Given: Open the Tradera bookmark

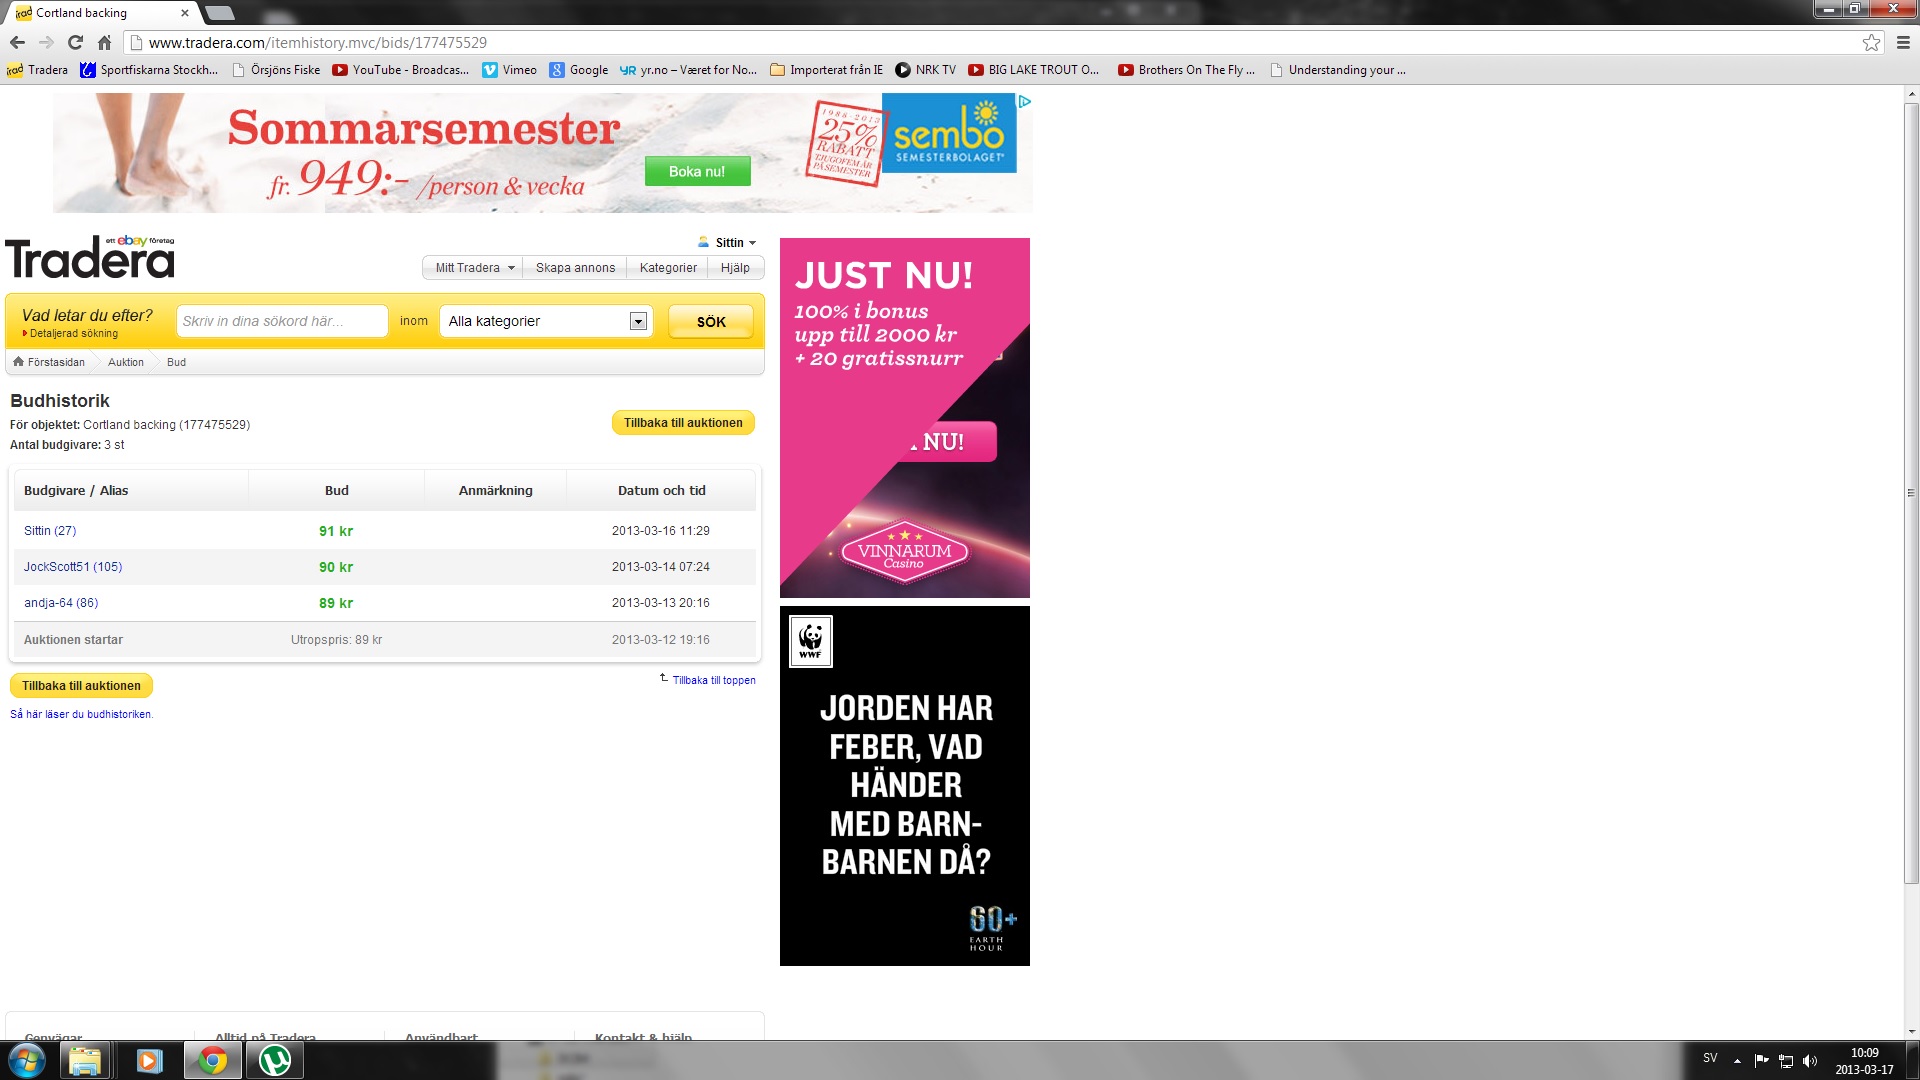Looking at the screenshot, I should (x=38, y=70).
